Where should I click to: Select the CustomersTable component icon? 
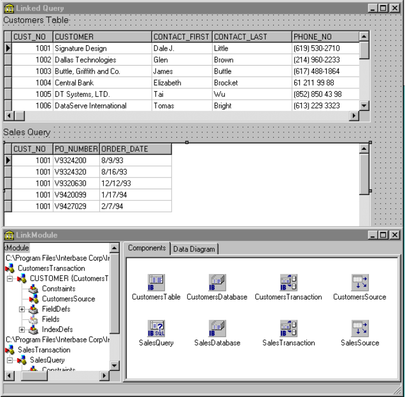pos(156,282)
